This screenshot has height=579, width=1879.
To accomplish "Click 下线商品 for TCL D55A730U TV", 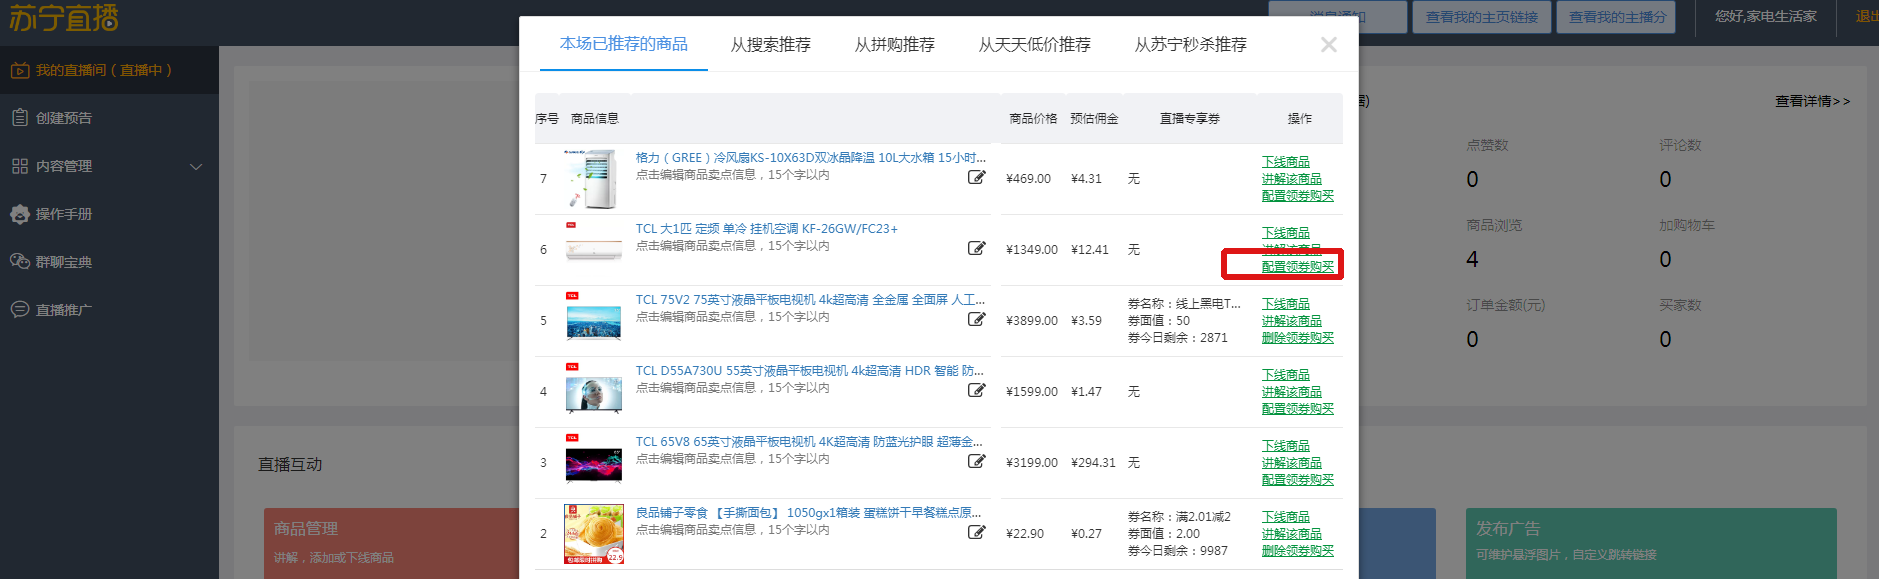I will pyautogui.click(x=1286, y=375).
